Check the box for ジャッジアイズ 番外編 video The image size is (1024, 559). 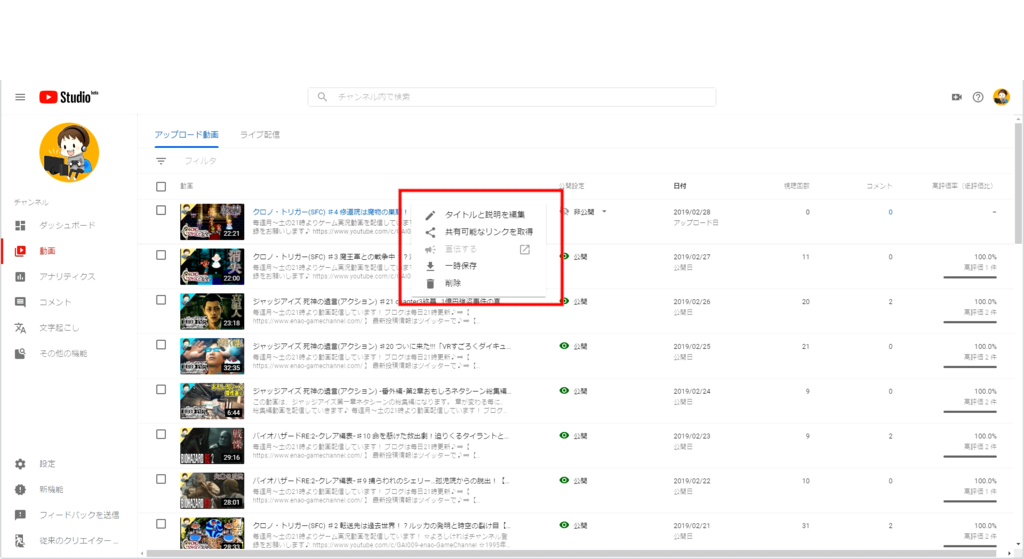tap(161, 389)
